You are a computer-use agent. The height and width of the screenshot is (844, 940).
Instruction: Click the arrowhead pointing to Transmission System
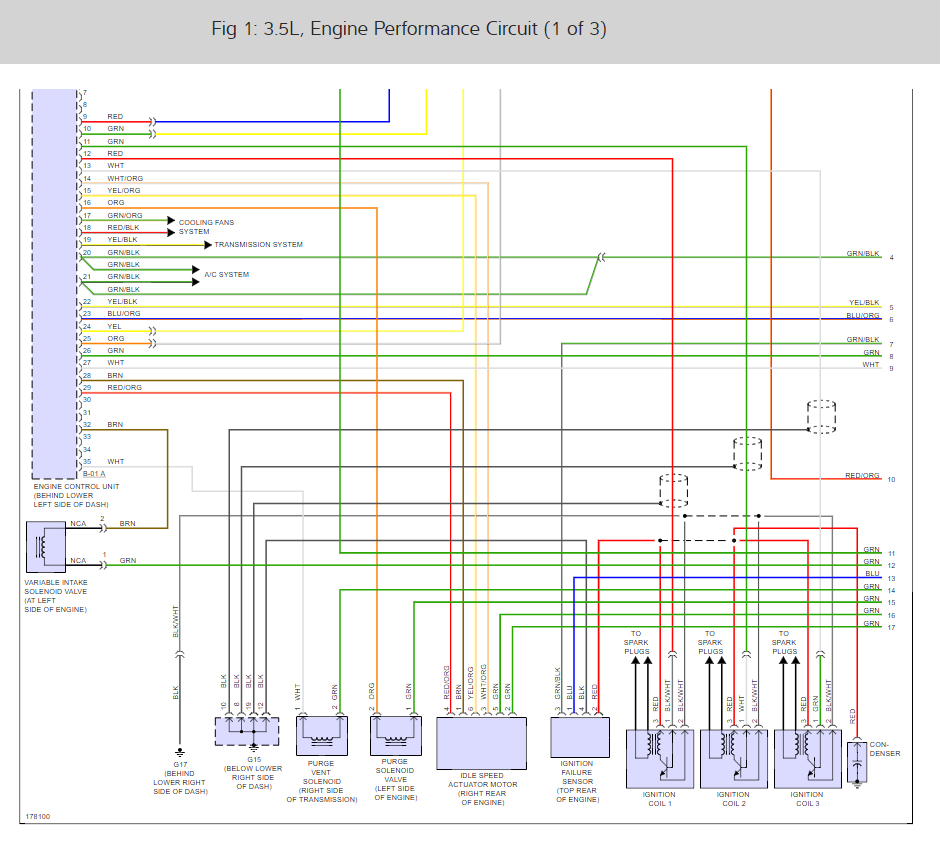208,245
